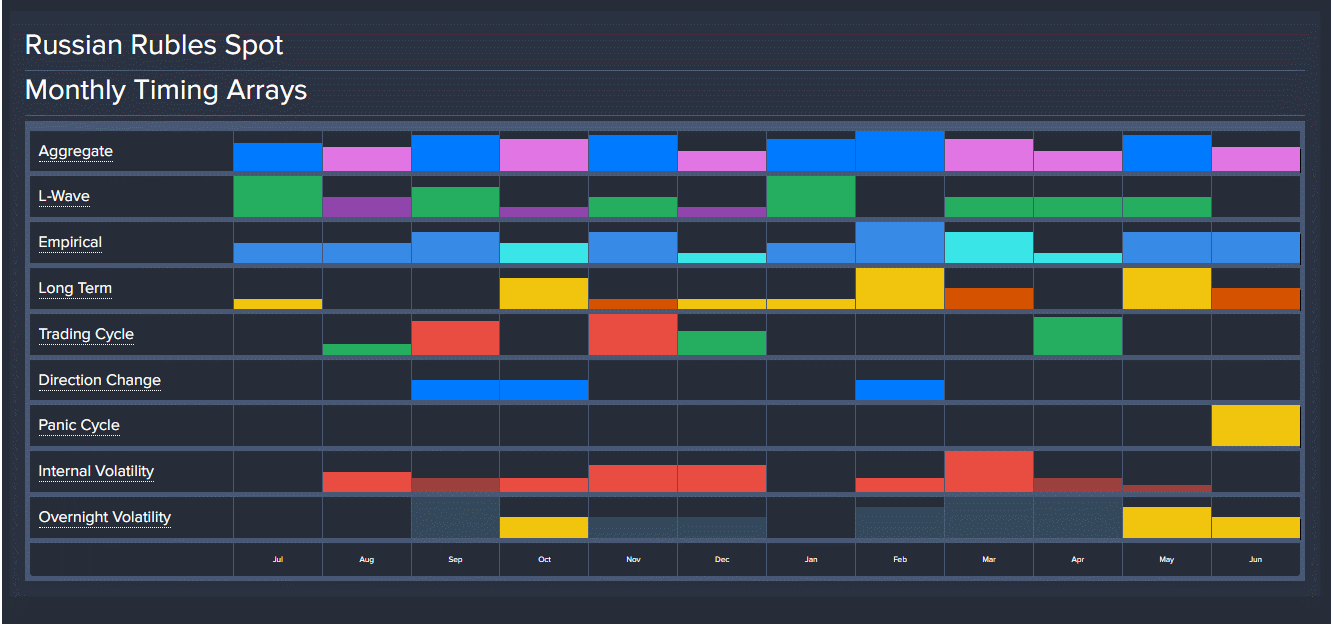Select the yellow Panic Cycle bar for Jun

pos(1256,426)
